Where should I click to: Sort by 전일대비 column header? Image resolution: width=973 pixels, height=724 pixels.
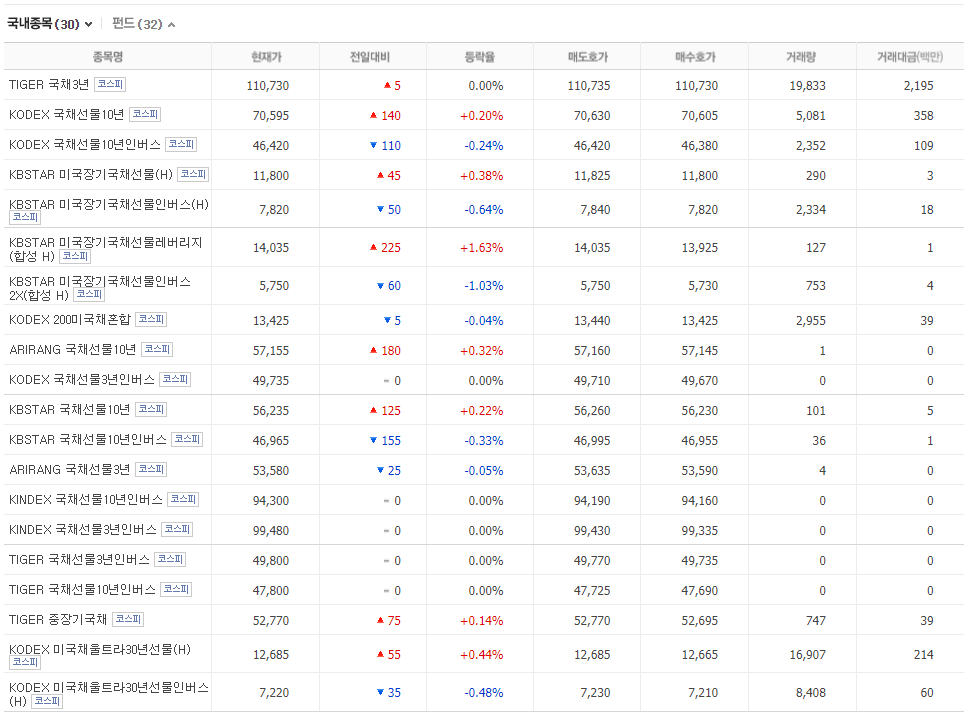370,57
